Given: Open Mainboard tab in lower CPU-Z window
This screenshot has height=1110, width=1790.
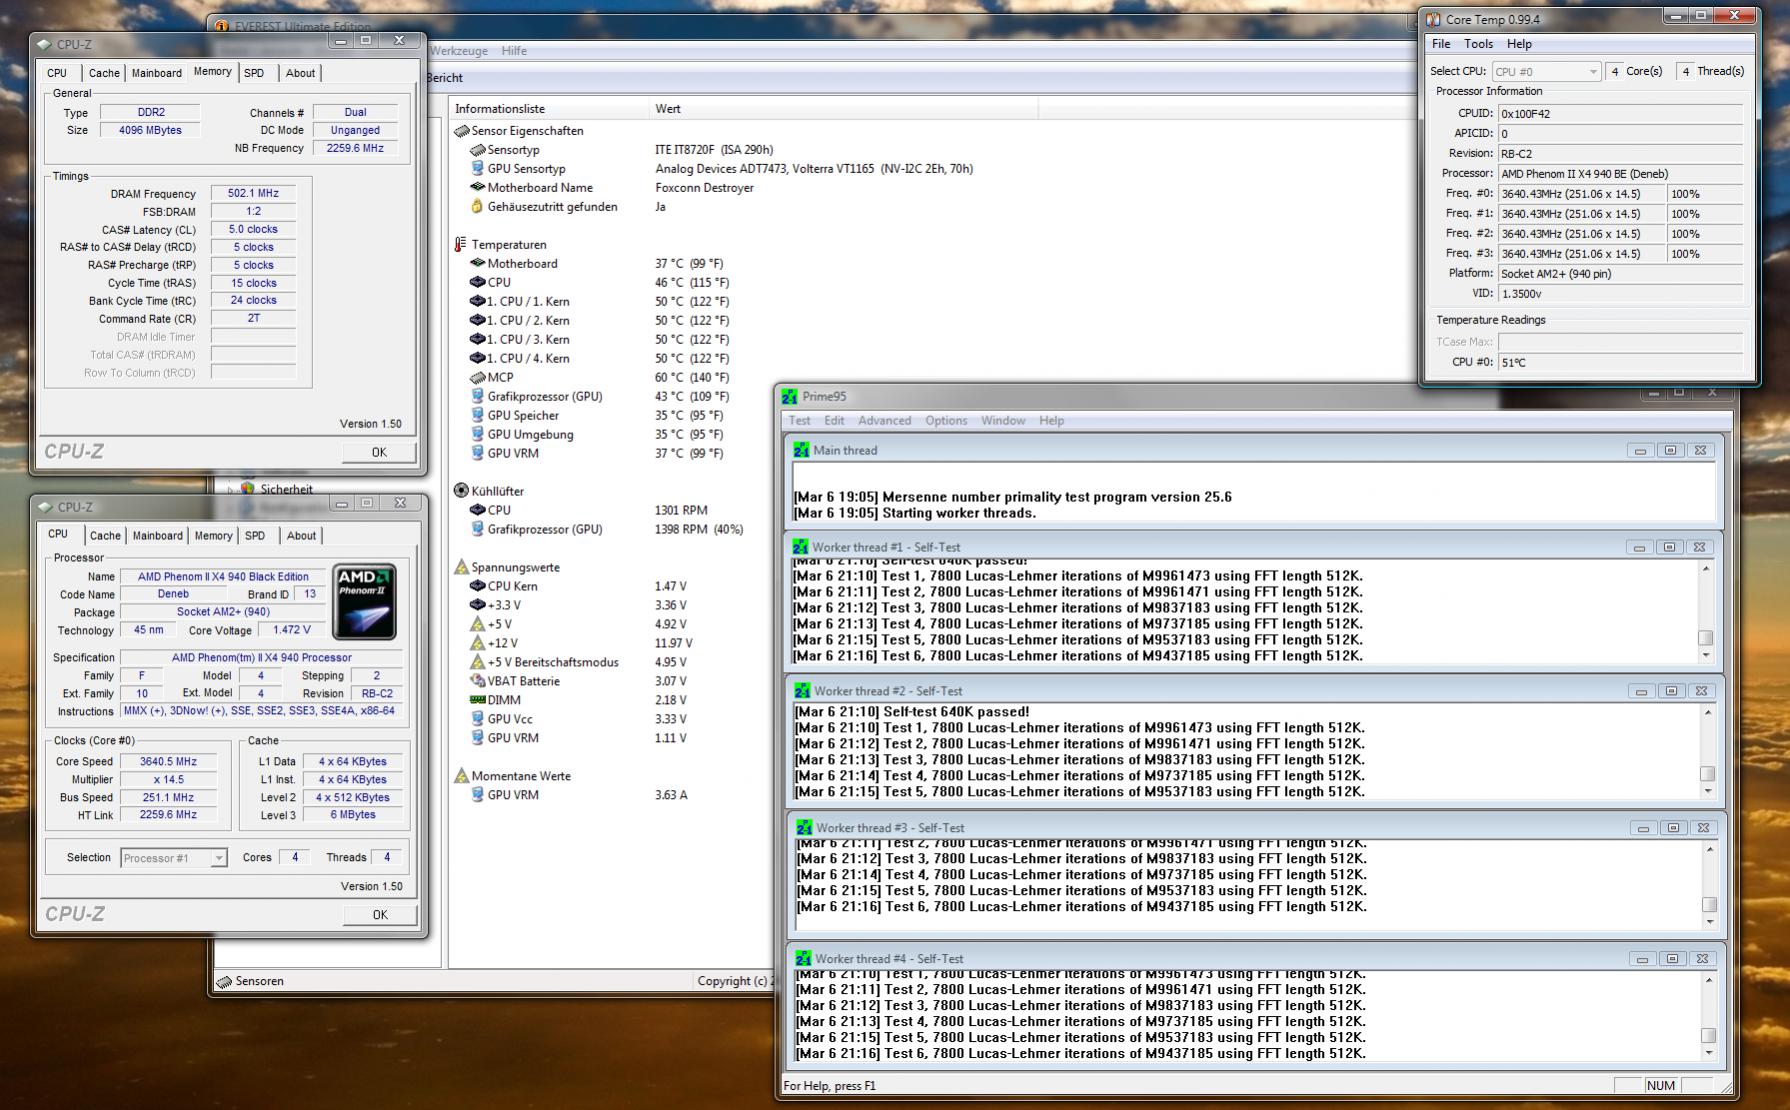Looking at the screenshot, I should tap(158, 536).
